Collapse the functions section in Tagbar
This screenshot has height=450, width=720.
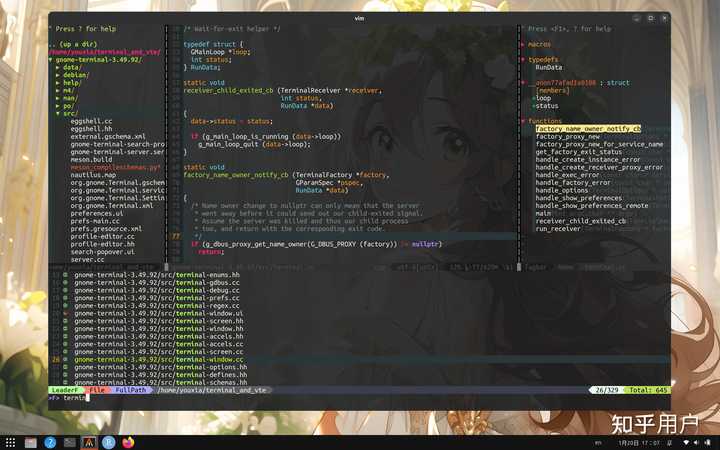[523, 121]
